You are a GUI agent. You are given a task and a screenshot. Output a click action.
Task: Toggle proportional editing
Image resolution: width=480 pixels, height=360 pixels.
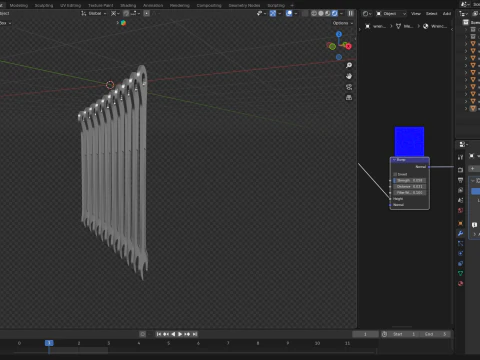click(x=147, y=13)
